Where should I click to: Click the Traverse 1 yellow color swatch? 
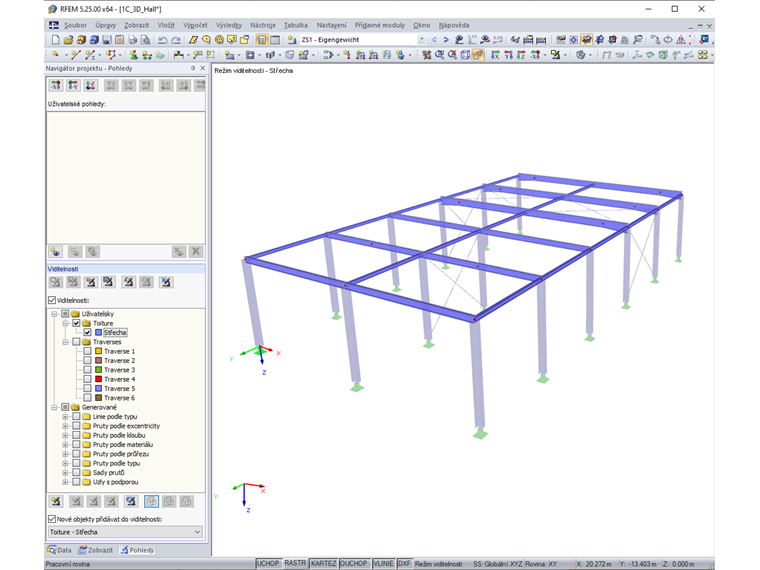click(98, 351)
